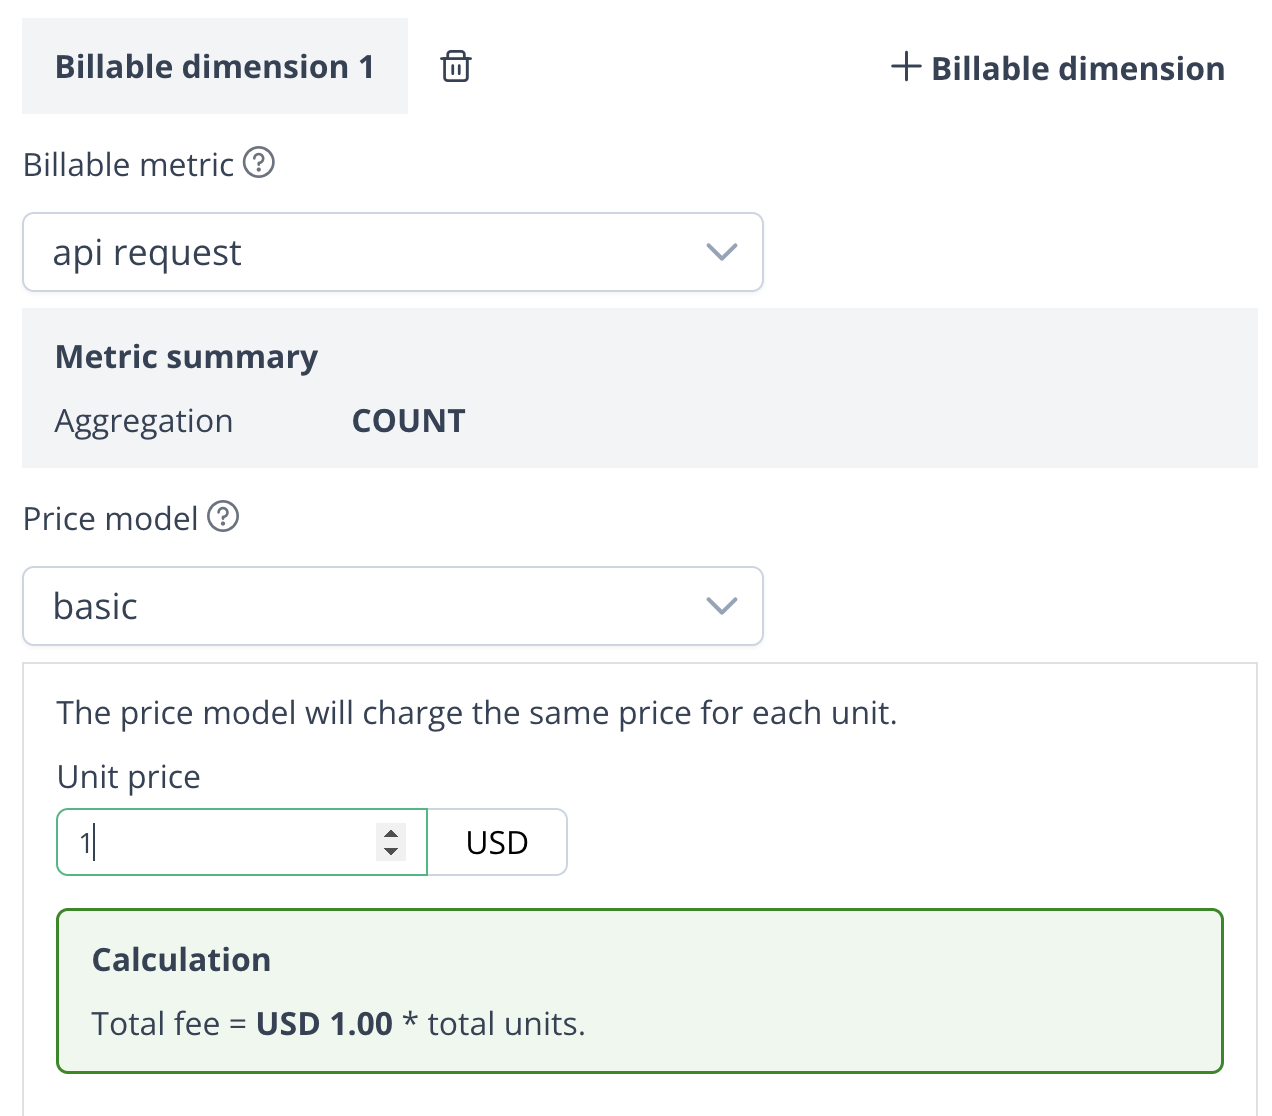Click the USD currency box
The width and height of the screenshot is (1272, 1116).
click(497, 842)
